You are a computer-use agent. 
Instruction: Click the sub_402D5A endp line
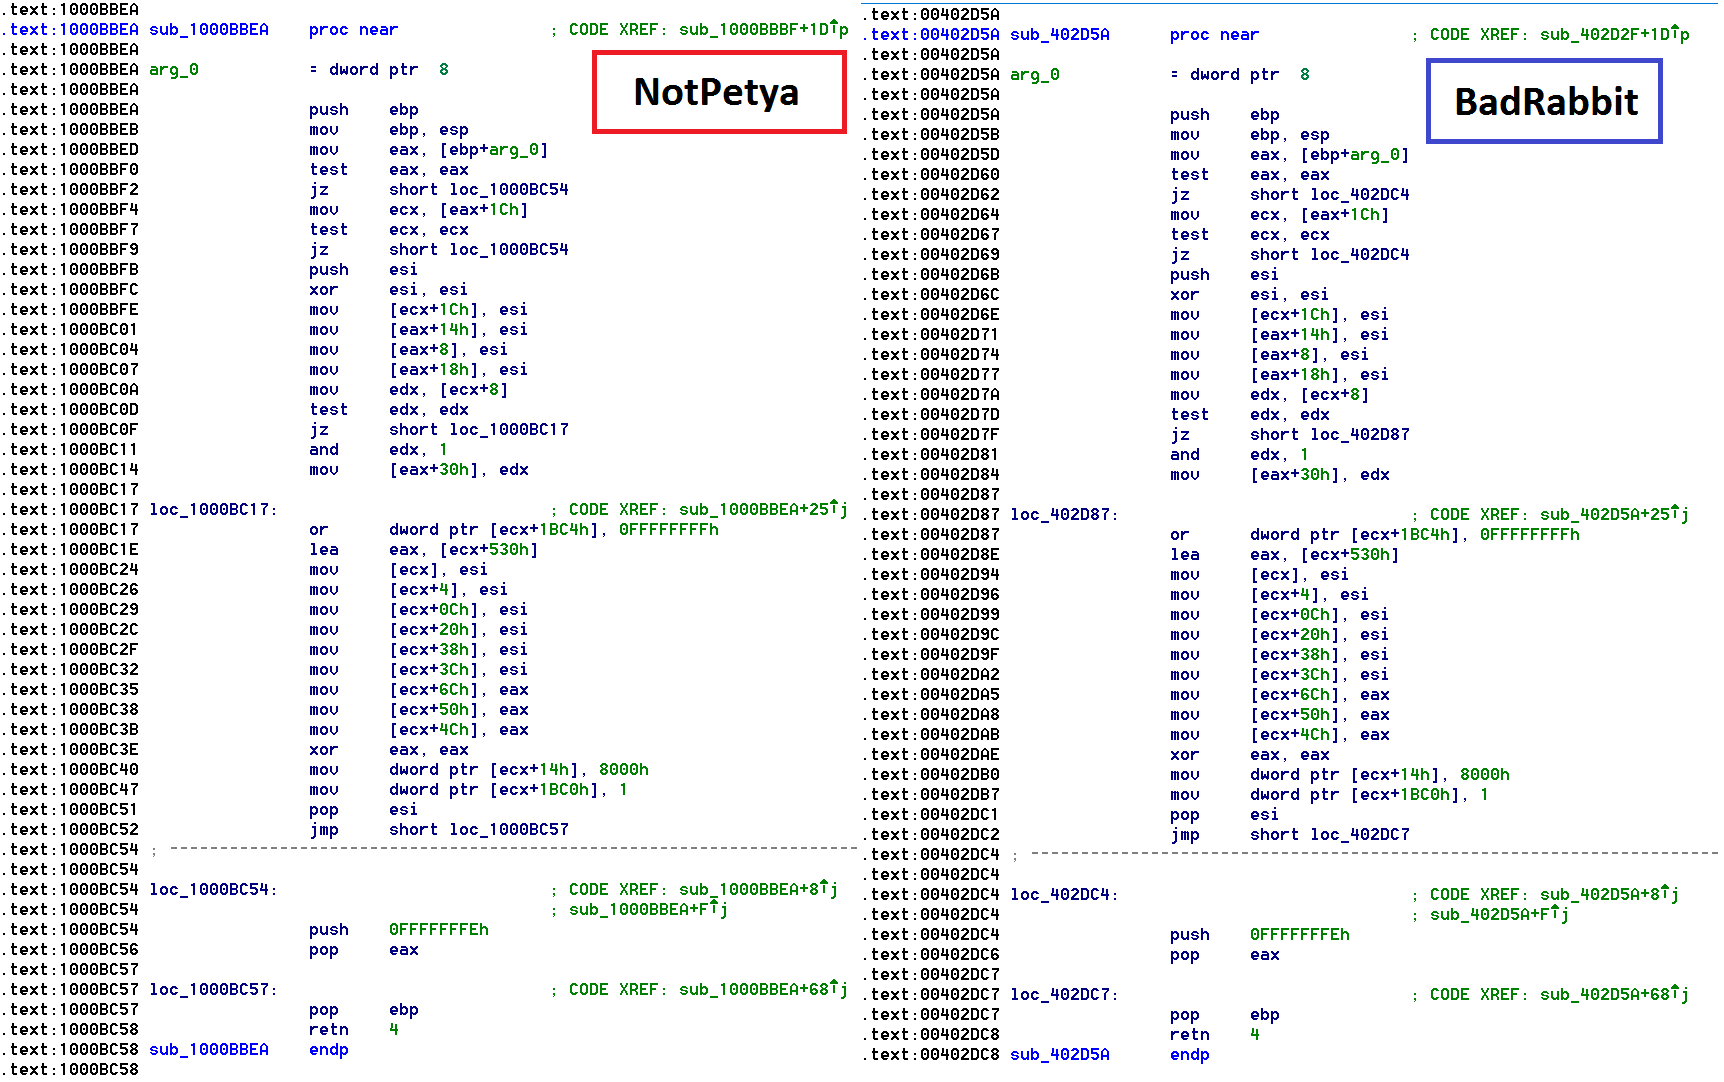pos(1060,1055)
